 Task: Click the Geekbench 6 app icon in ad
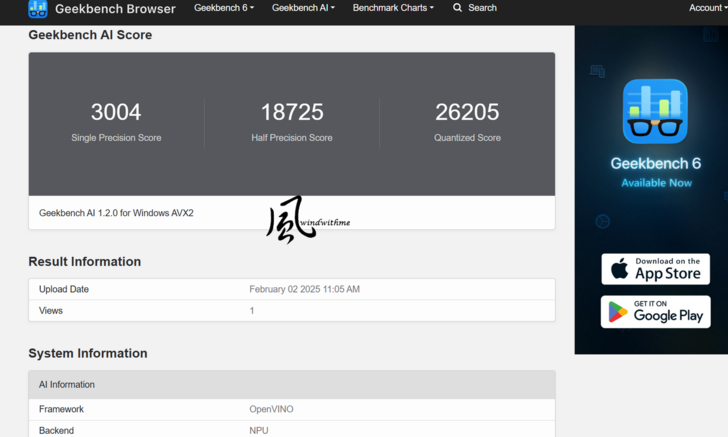pyautogui.click(x=655, y=111)
